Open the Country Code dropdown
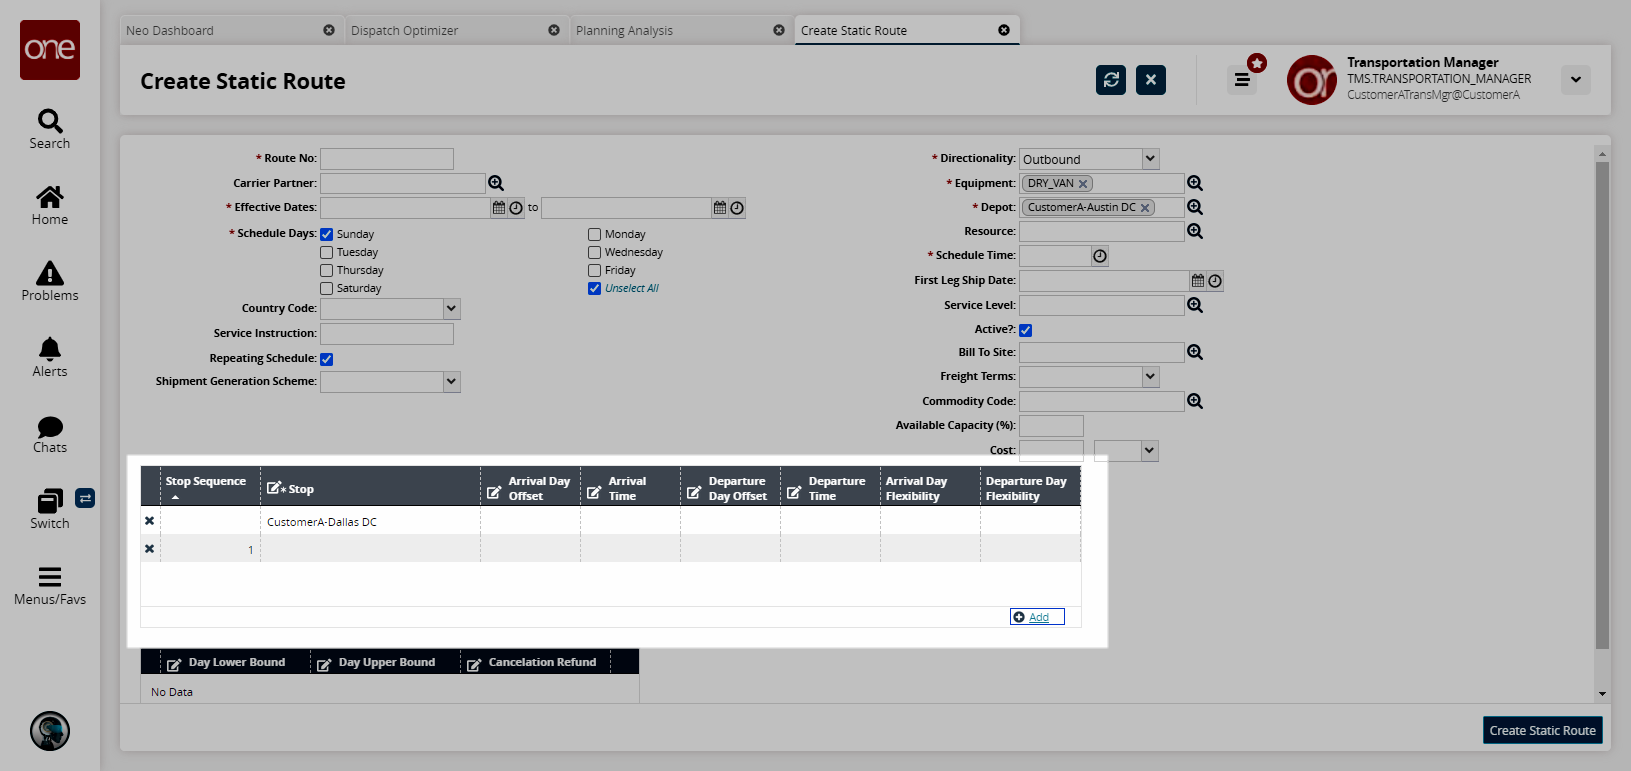The image size is (1631, 771). pyautogui.click(x=451, y=309)
